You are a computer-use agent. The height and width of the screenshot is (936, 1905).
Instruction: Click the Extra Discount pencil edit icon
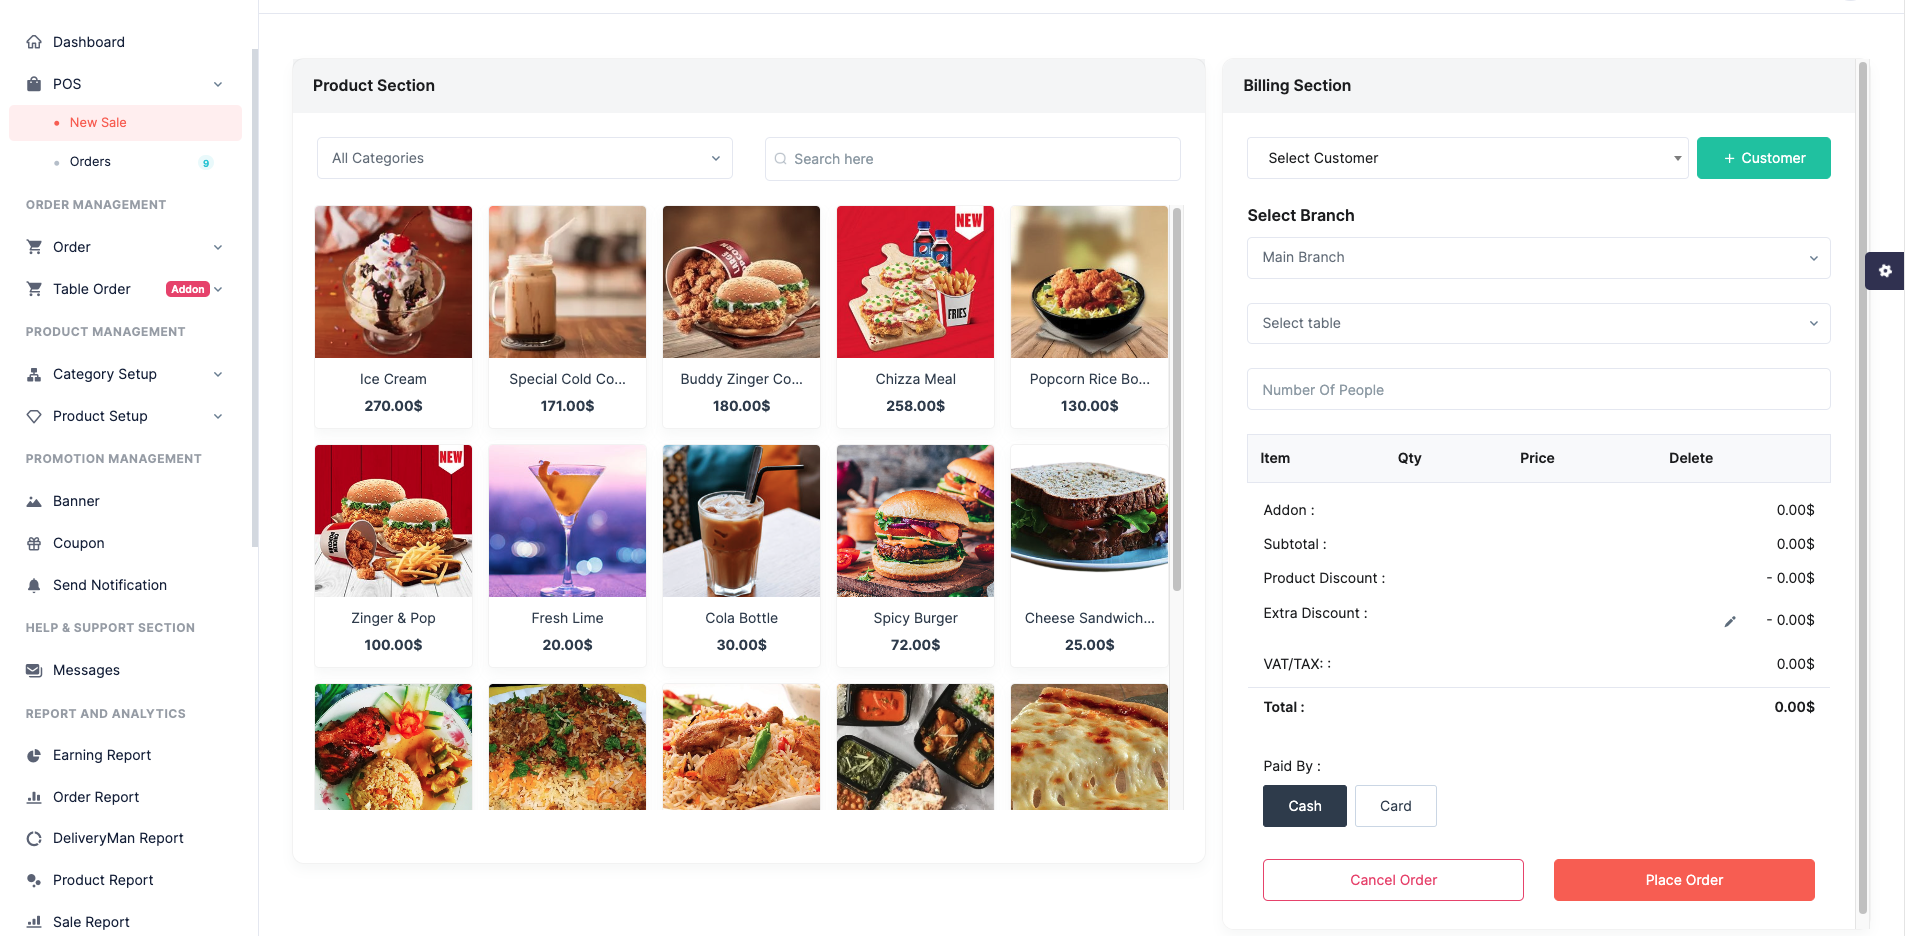(x=1730, y=621)
